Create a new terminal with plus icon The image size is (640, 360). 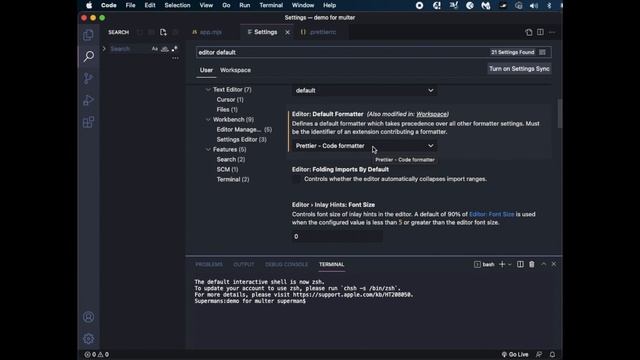click(502, 264)
